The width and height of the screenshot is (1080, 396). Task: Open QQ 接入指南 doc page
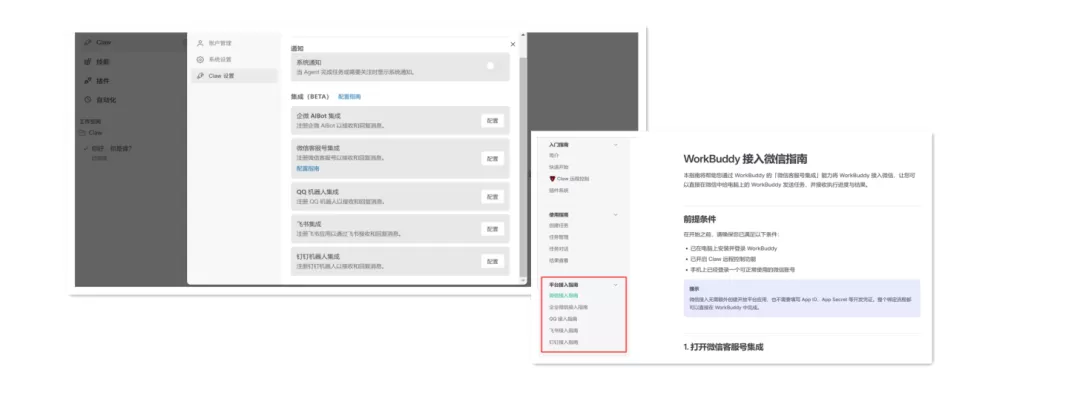(563, 319)
